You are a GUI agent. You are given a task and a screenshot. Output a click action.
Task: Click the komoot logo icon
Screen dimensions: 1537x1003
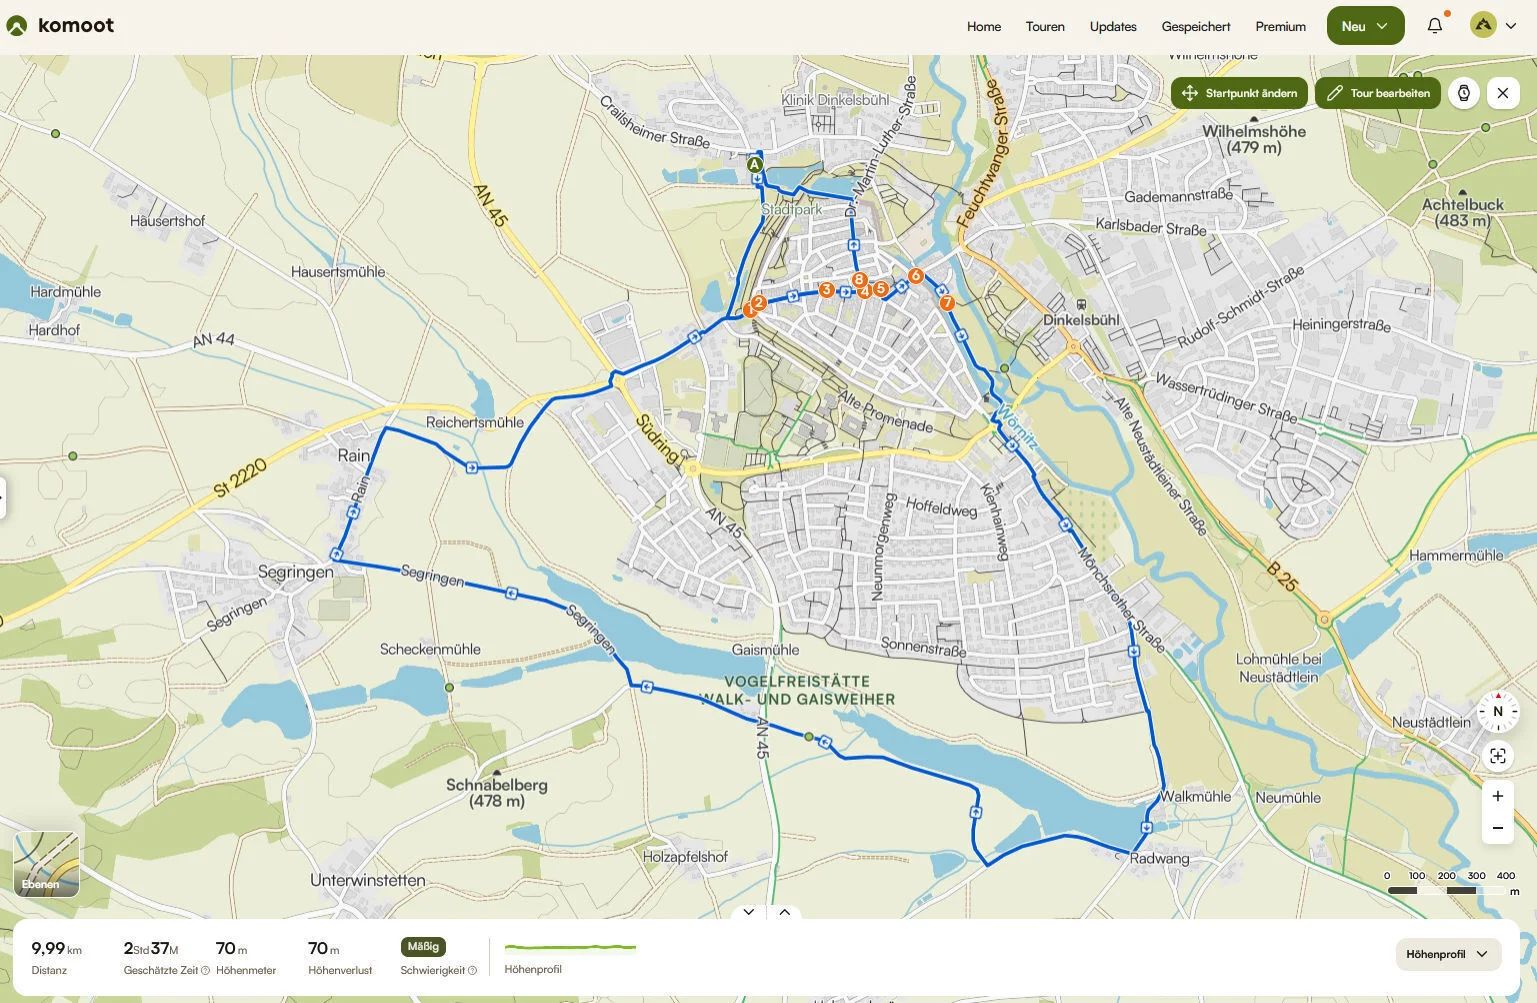[x=16, y=26]
